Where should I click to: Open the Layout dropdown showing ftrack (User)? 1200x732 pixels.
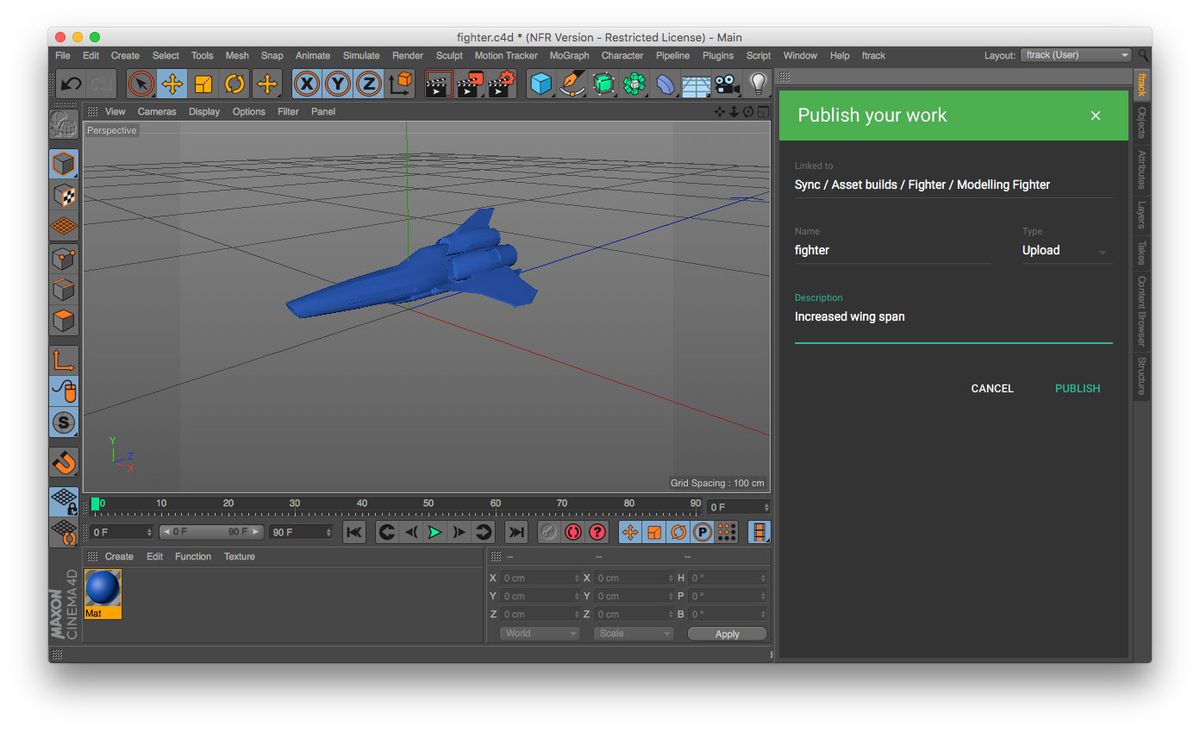coord(1075,55)
